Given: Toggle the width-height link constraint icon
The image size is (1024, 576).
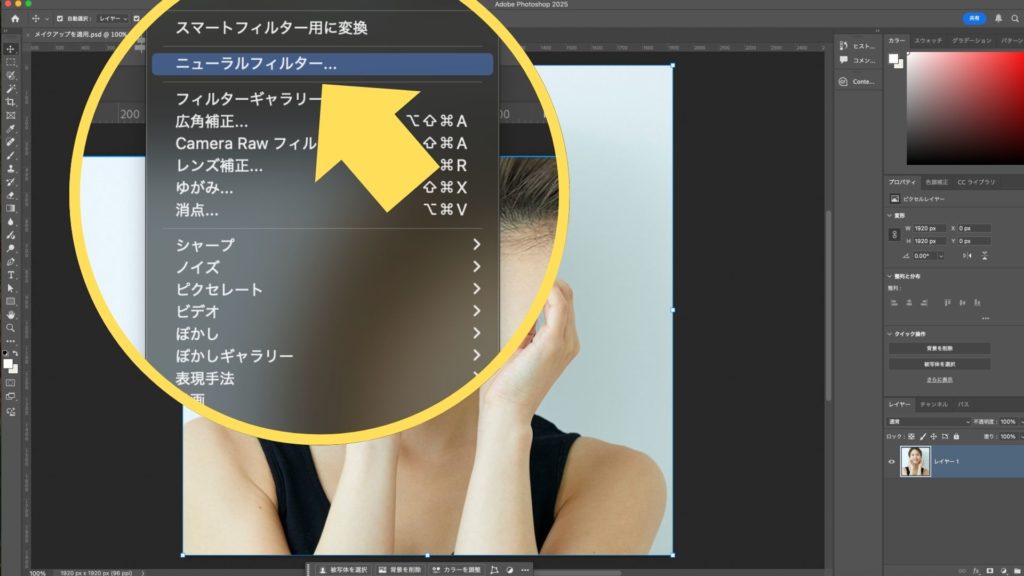Looking at the screenshot, I should (x=895, y=234).
